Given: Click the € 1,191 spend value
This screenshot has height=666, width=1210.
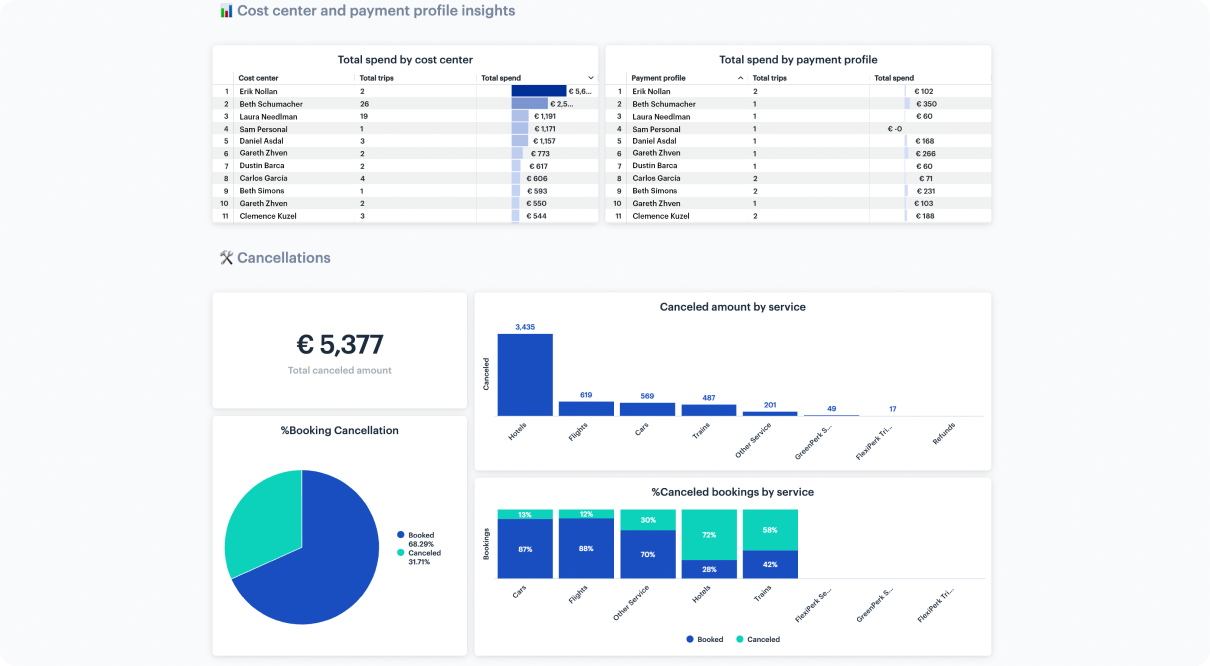Looking at the screenshot, I should [x=544, y=116].
